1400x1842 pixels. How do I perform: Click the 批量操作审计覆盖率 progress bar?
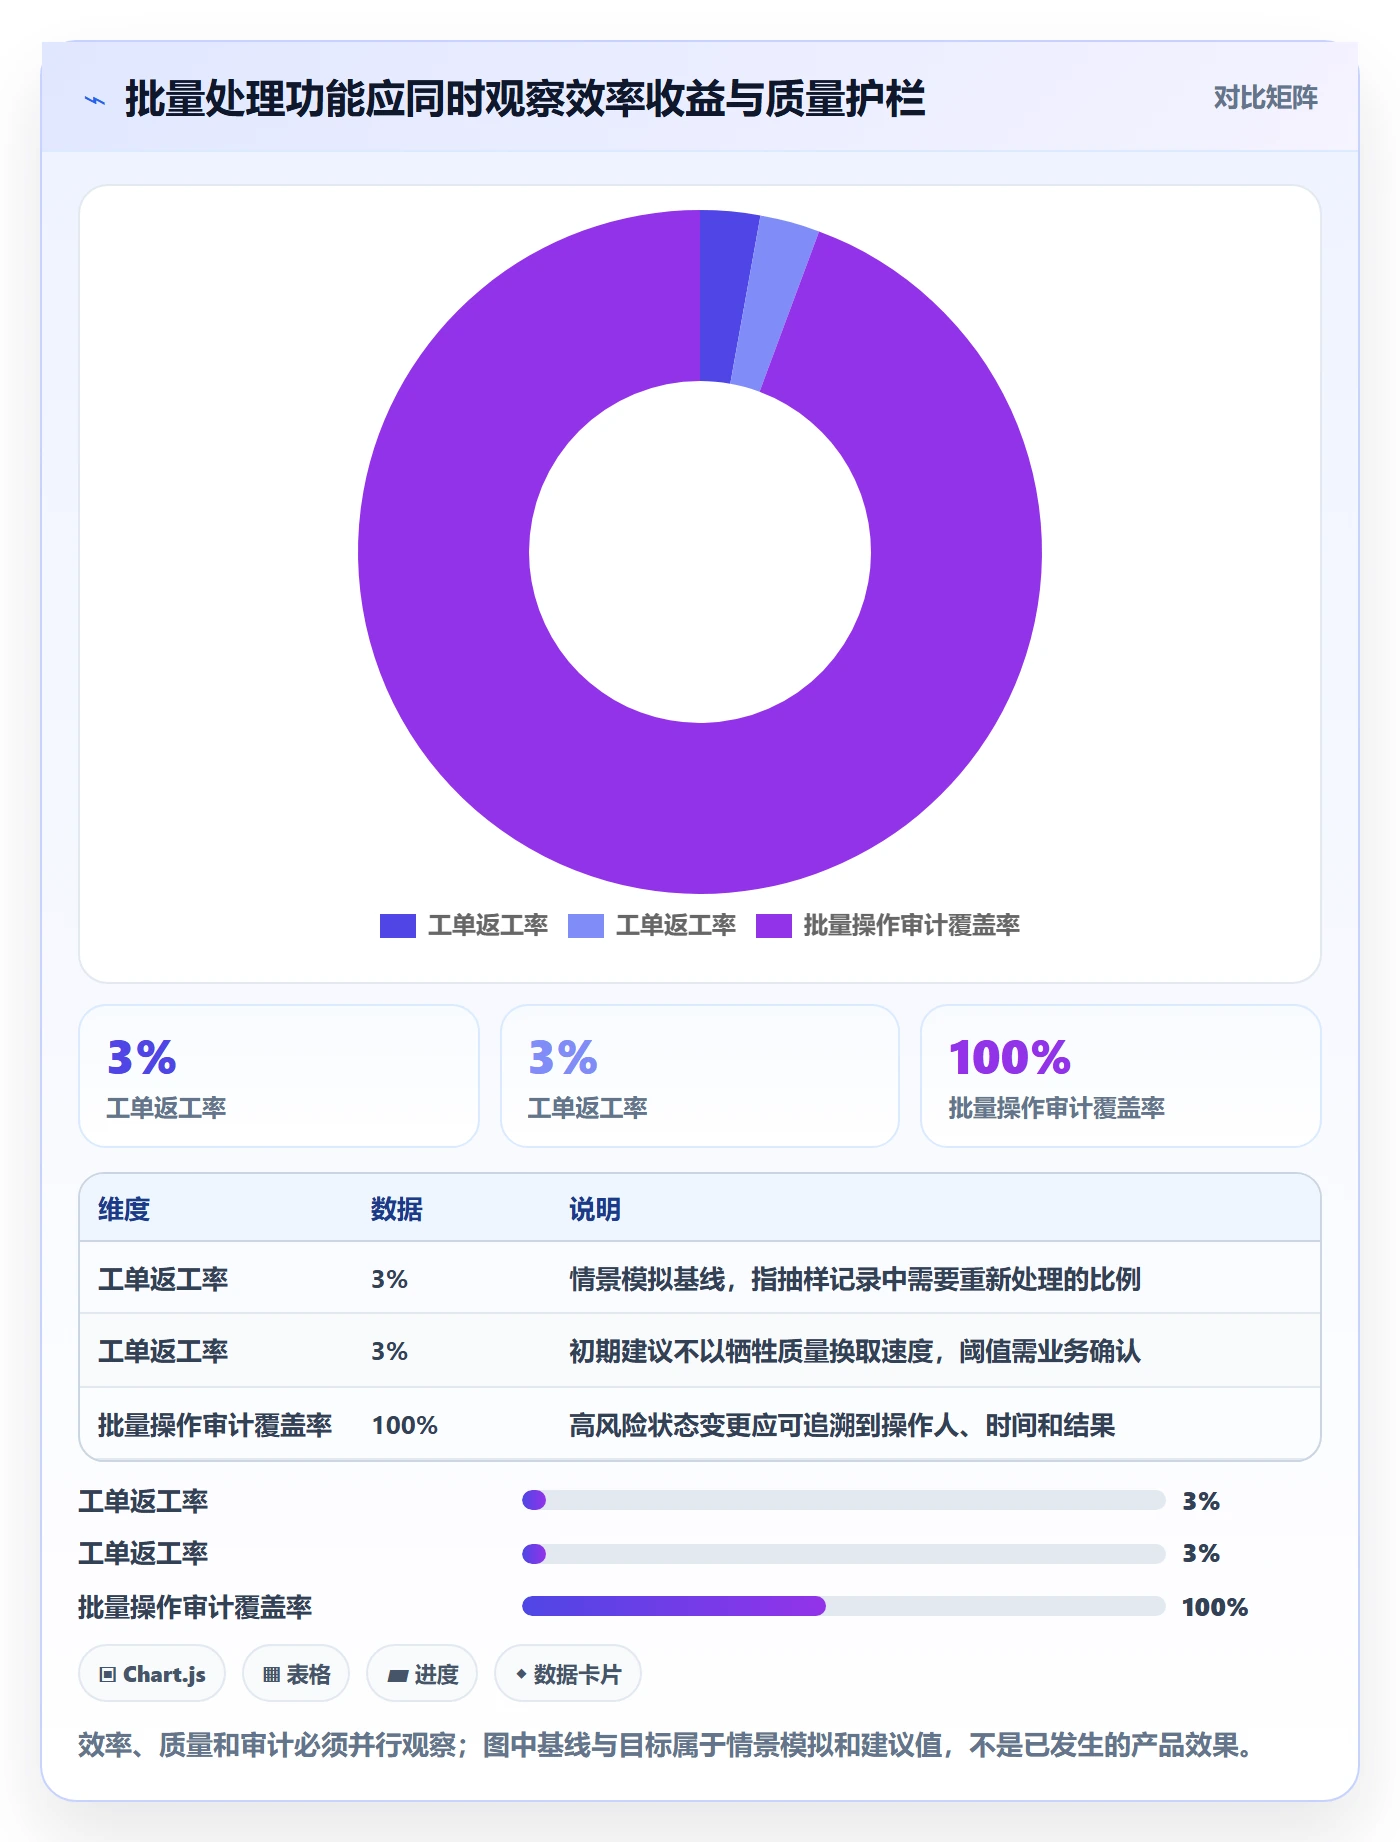pyautogui.click(x=843, y=1606)
